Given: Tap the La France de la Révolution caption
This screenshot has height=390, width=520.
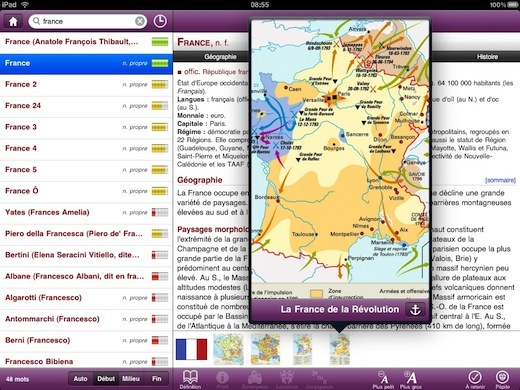Looking at the screenshot, I should pos(340,310).
